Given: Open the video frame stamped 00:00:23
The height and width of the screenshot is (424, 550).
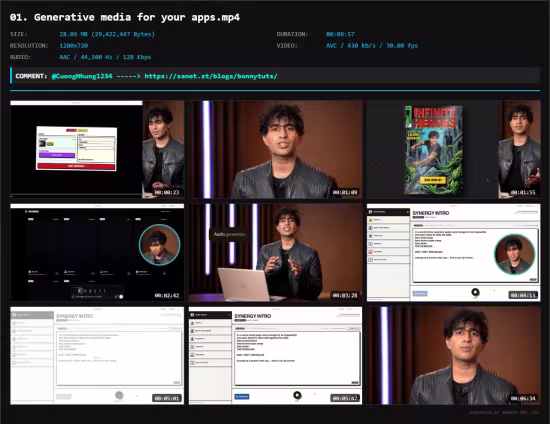Looking at the screenshot, I should point(97,149).
